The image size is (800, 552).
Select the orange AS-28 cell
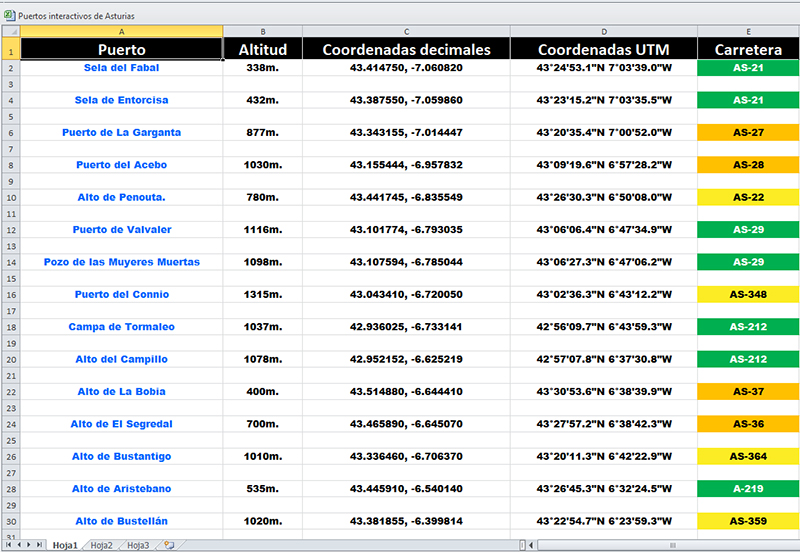[748, 165]
